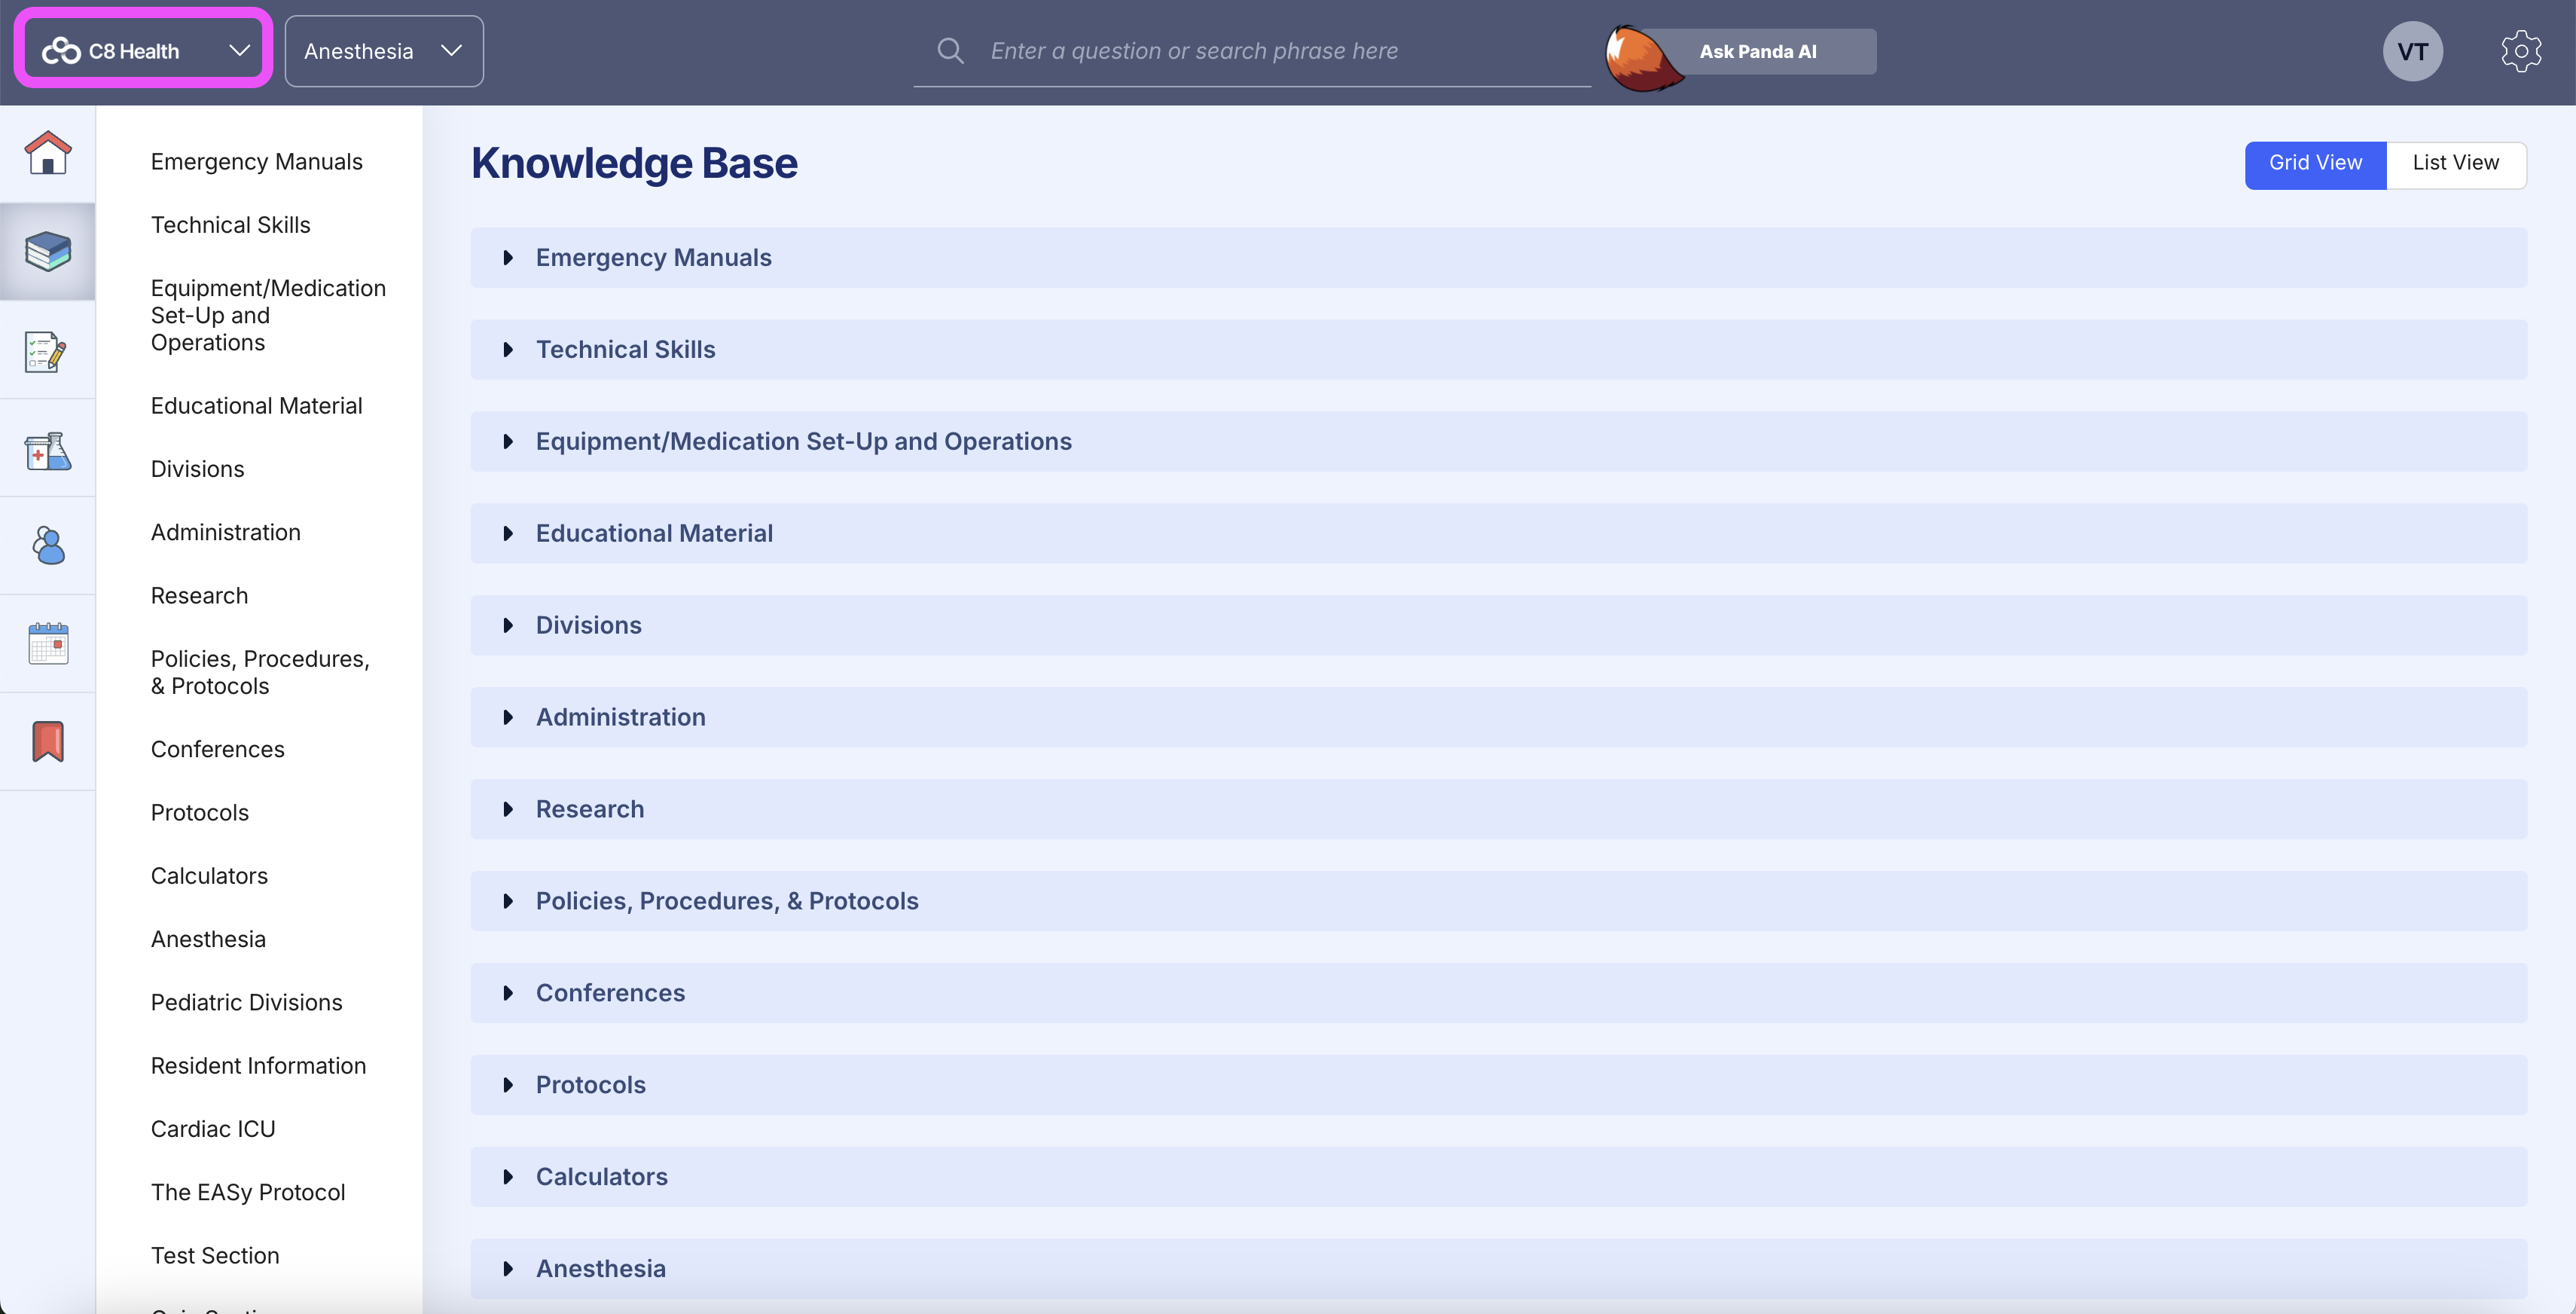Click the VT user avatar

coord(2412,51)
